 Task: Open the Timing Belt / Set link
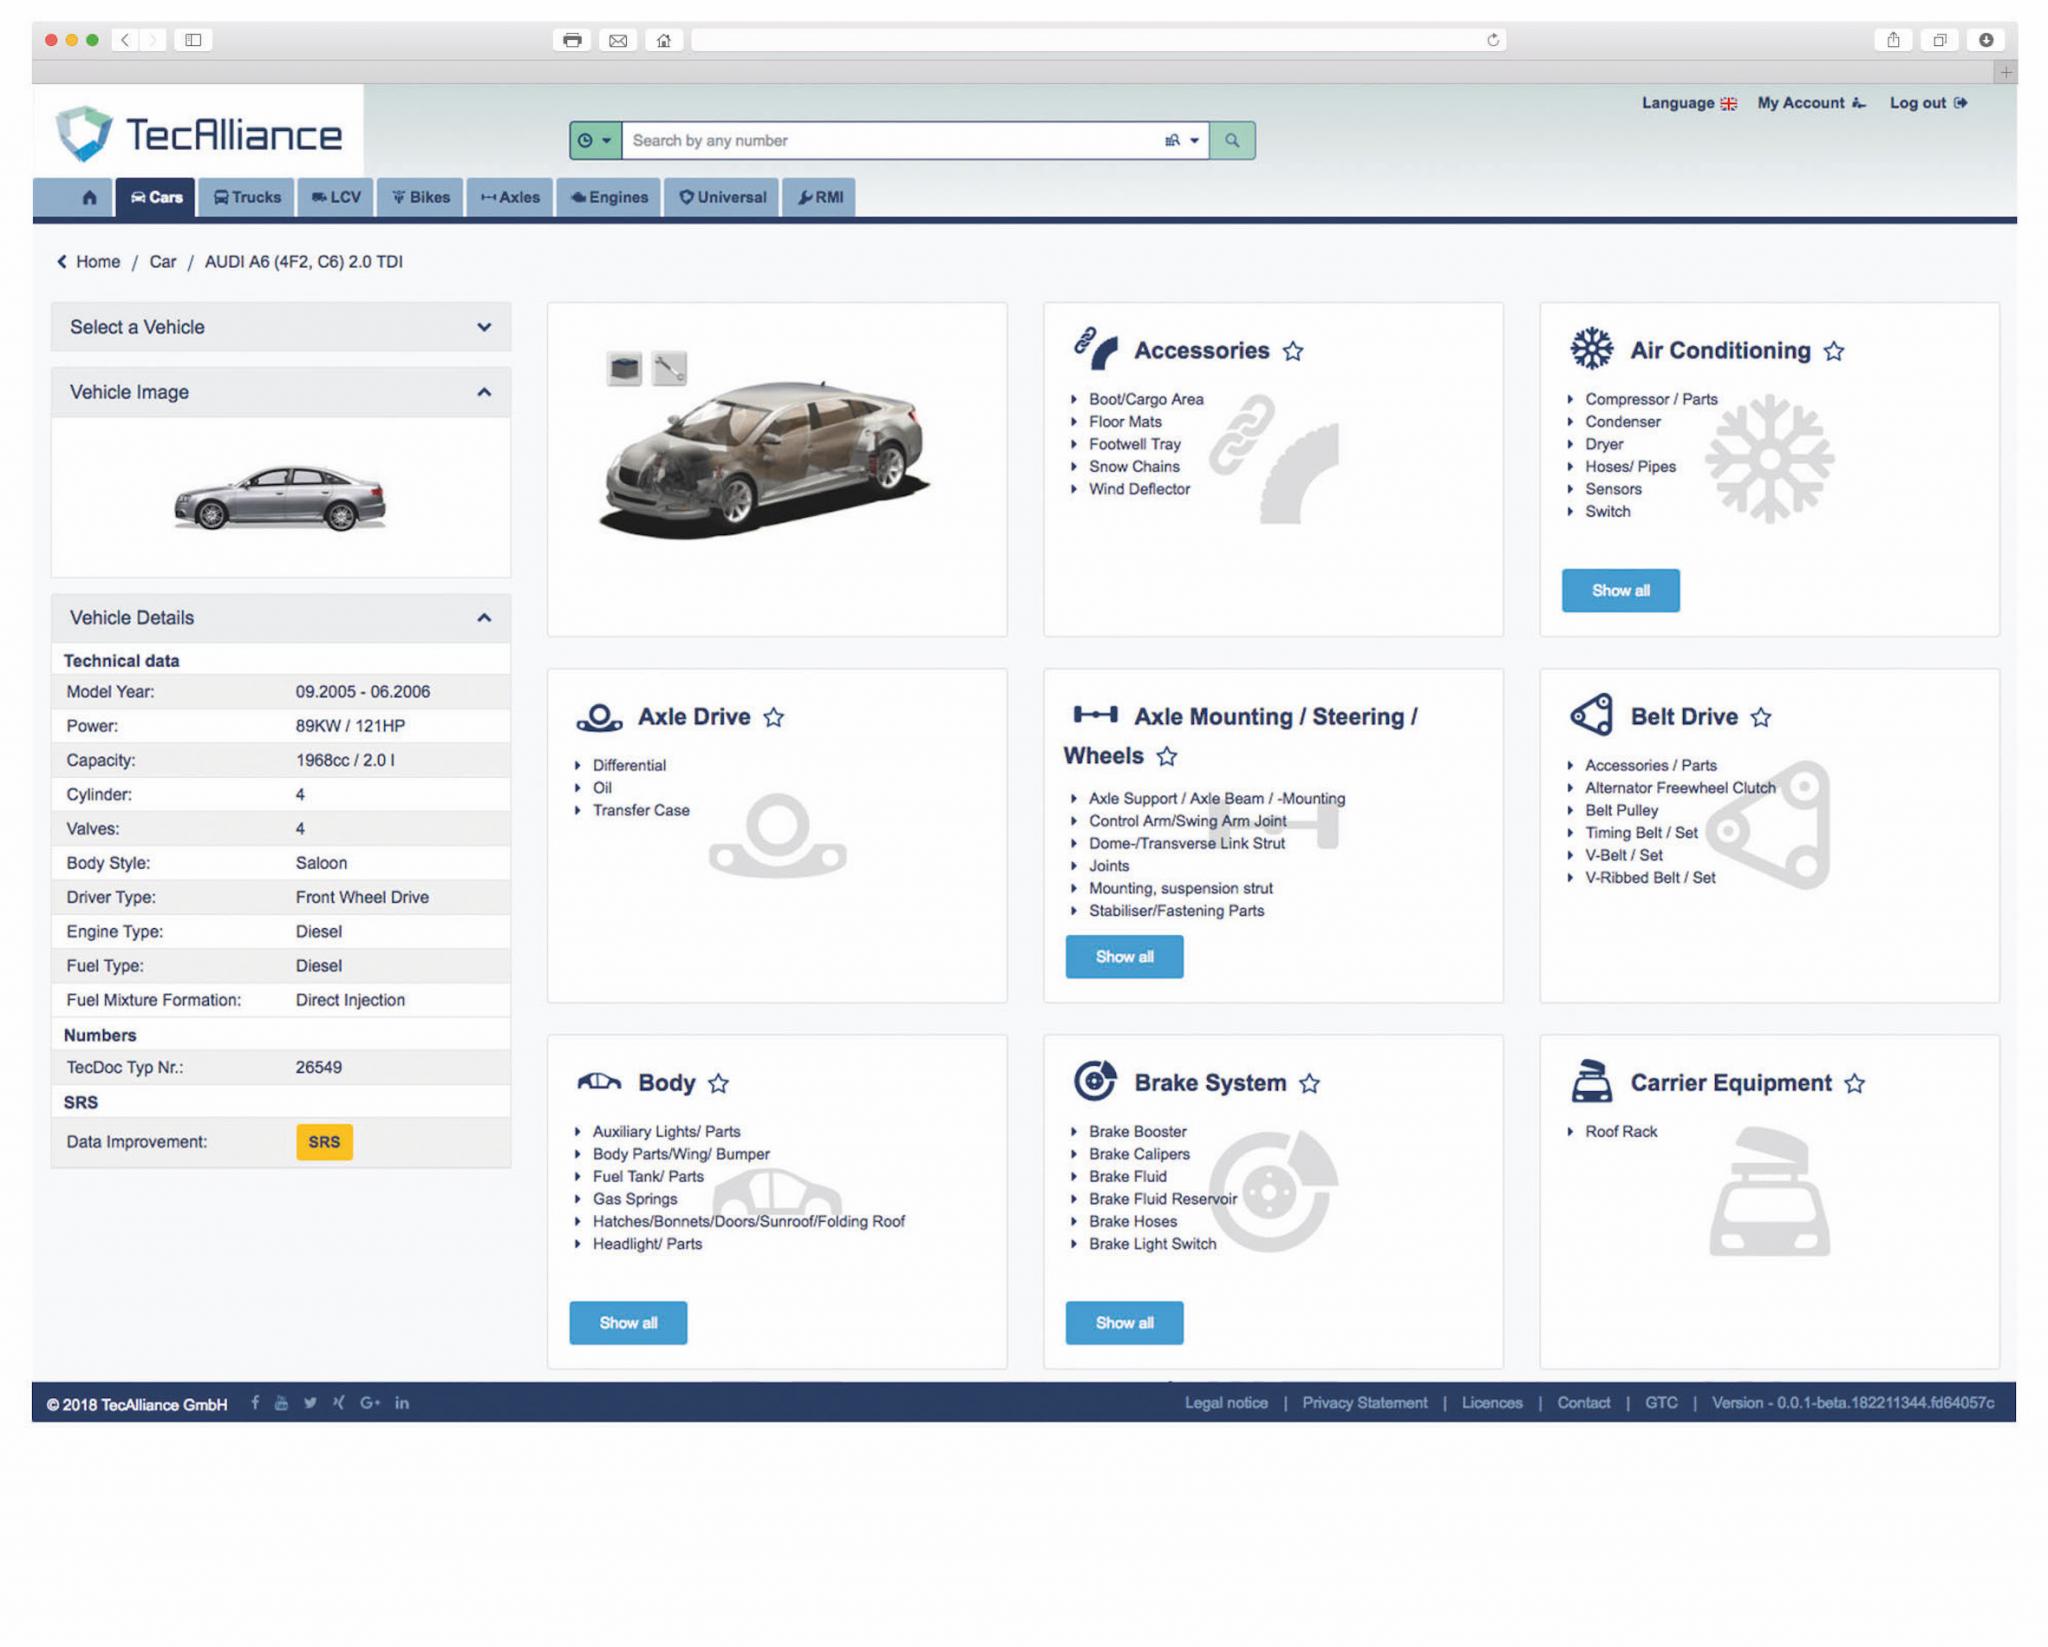pyautogui.click(x=1641, y=833)
